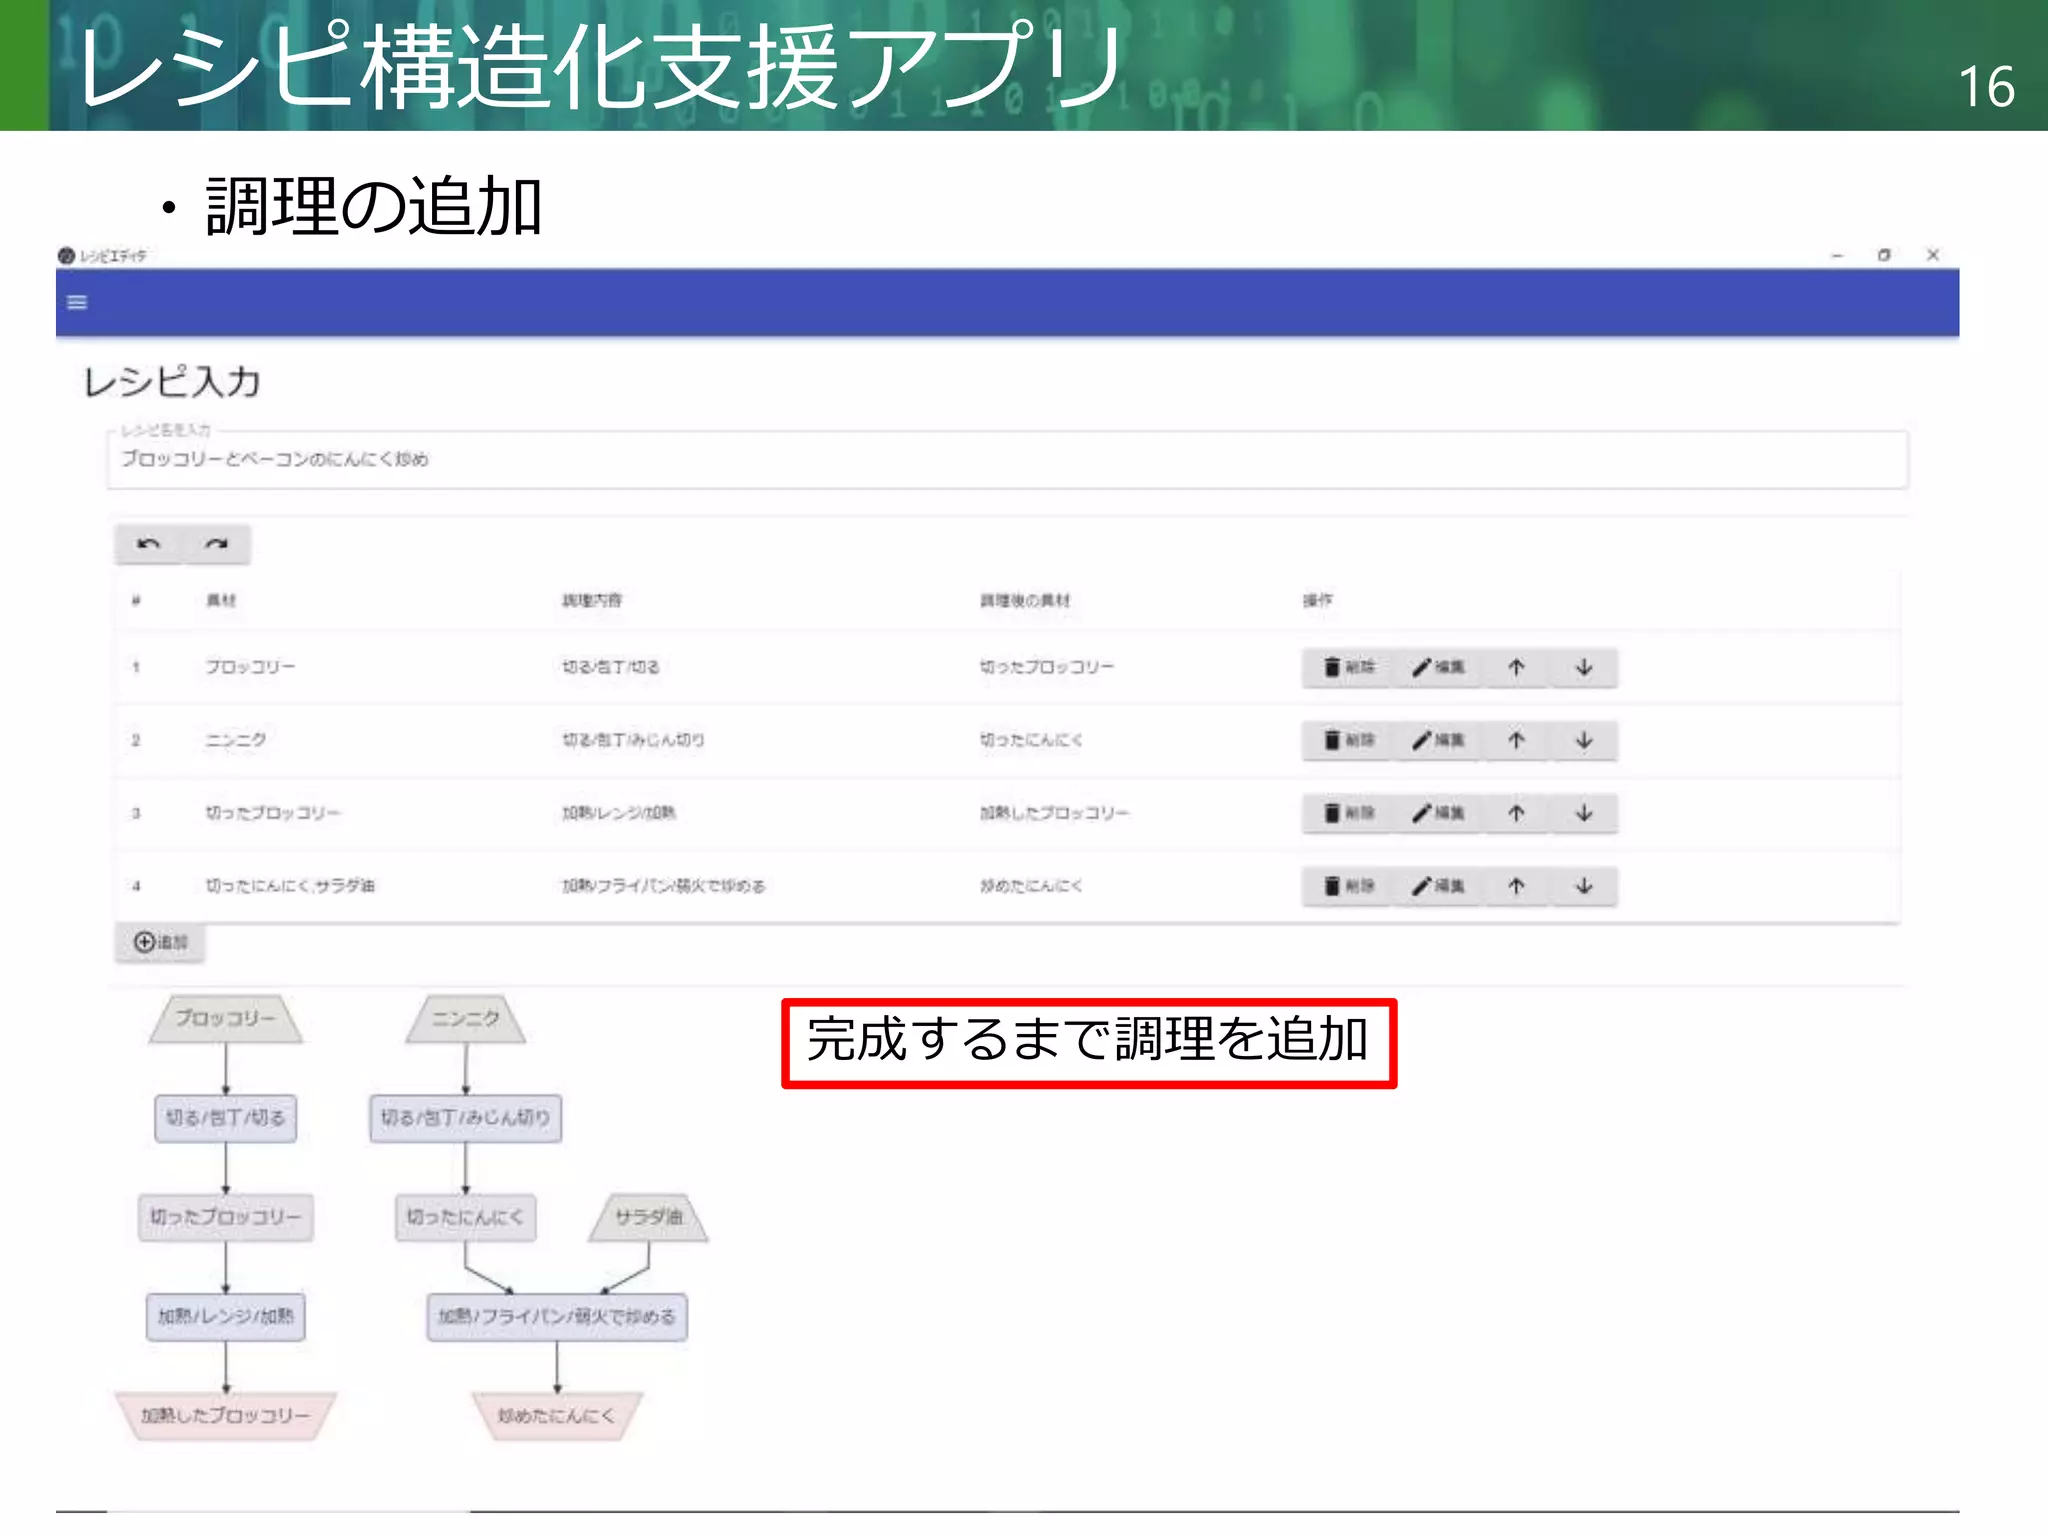Viewport: 2048px width, 1536px height.
Task: Click row 3 result cell 加熱したブロッコリー
Action: 1054,813
